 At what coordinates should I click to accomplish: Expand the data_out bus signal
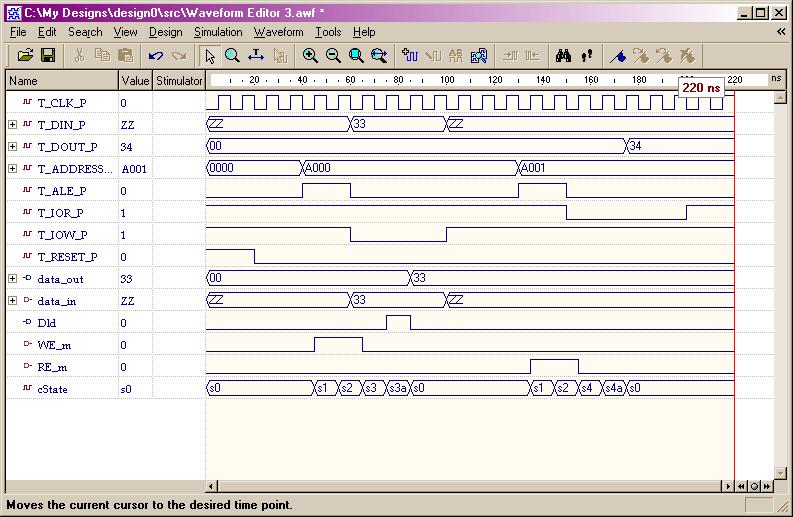point(12,279)
